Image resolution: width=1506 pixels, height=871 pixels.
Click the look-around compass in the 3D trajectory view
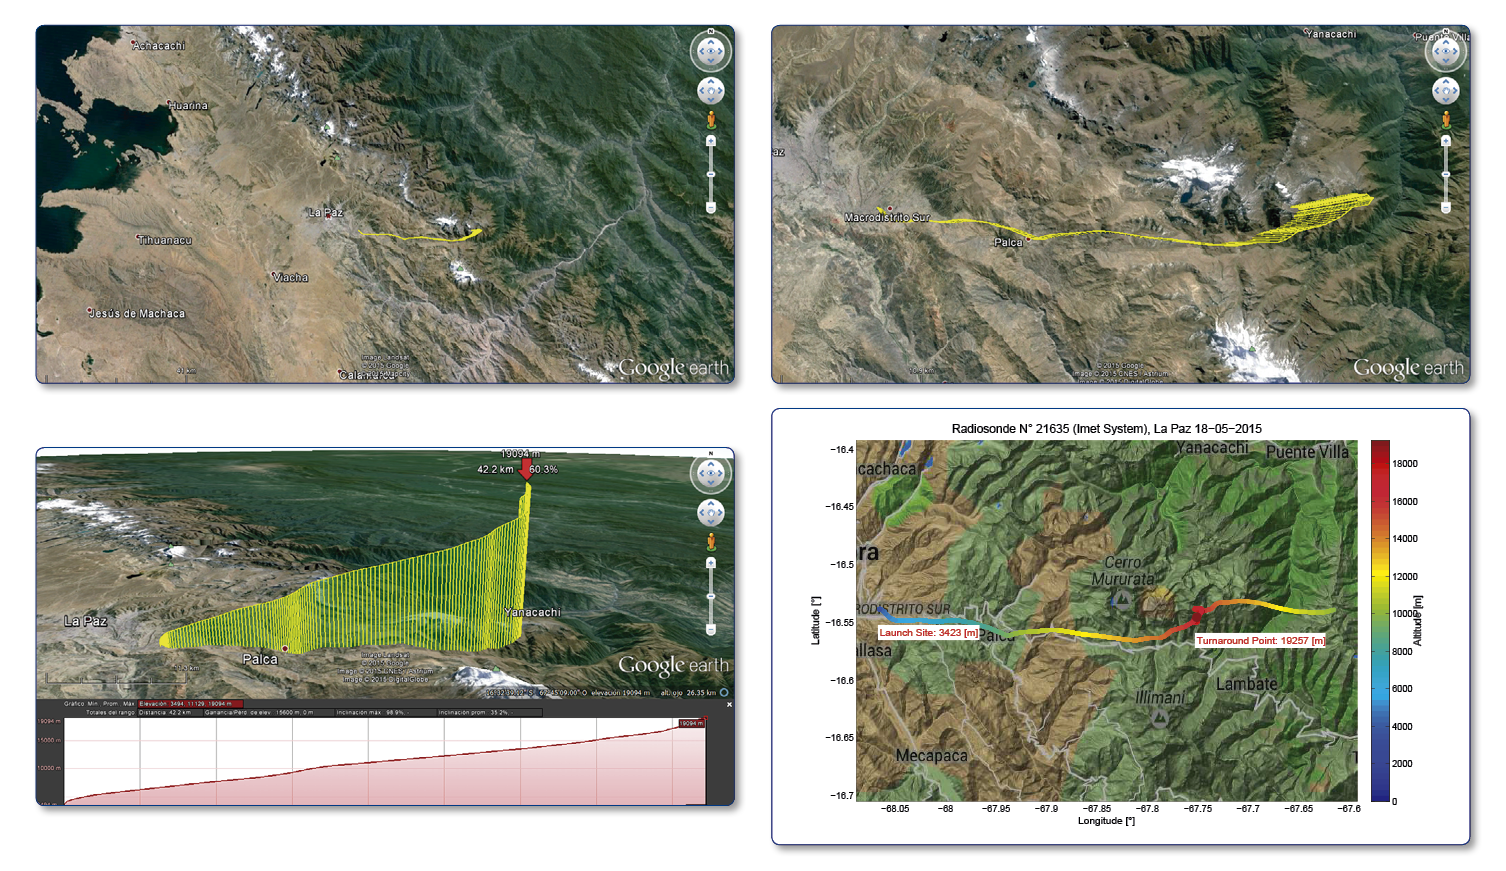[x=710, y=473]
